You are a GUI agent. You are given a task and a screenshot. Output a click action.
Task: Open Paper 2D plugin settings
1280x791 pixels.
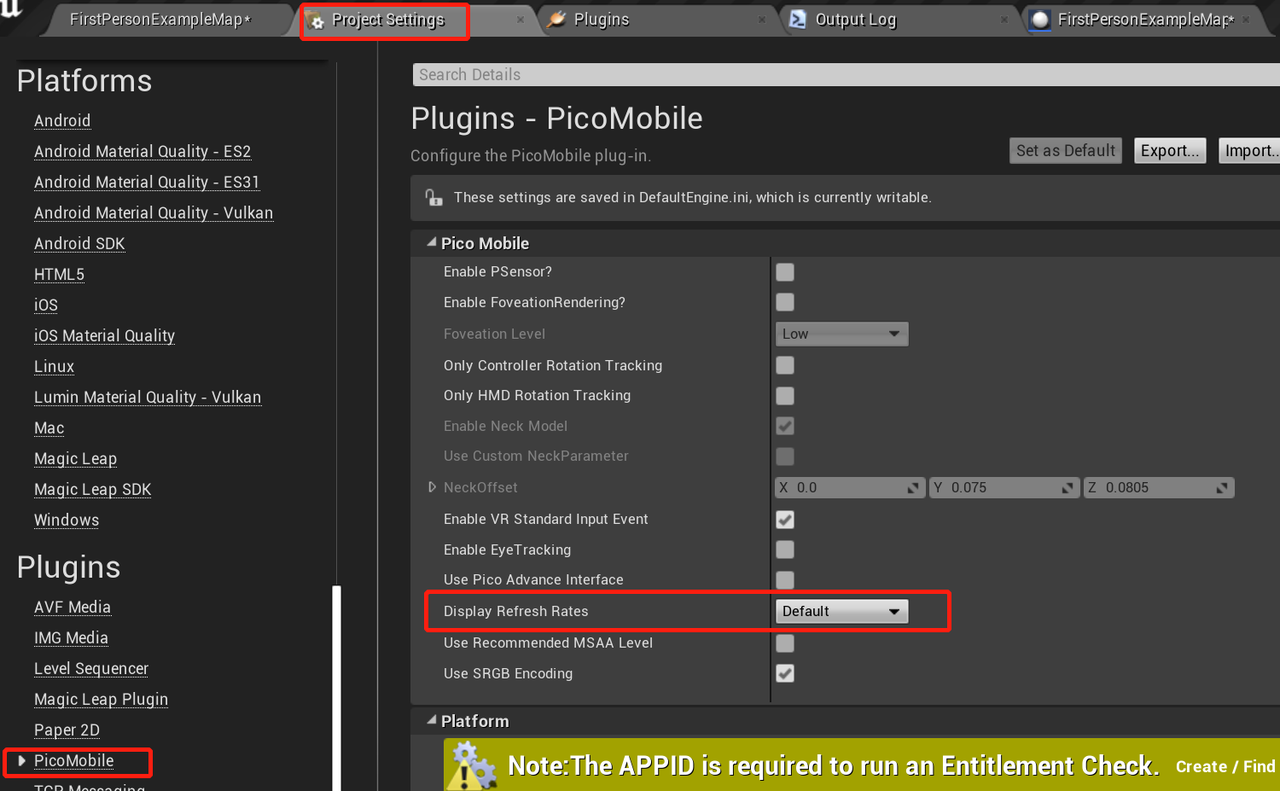(67, 730)
